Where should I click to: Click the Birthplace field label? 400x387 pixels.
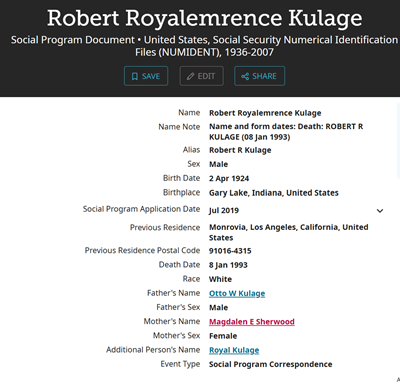click(x=181, y=193)
